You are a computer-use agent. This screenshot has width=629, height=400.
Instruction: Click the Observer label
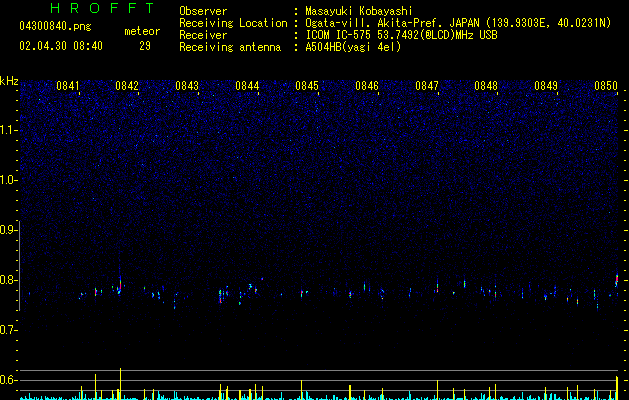click(203, 11)
